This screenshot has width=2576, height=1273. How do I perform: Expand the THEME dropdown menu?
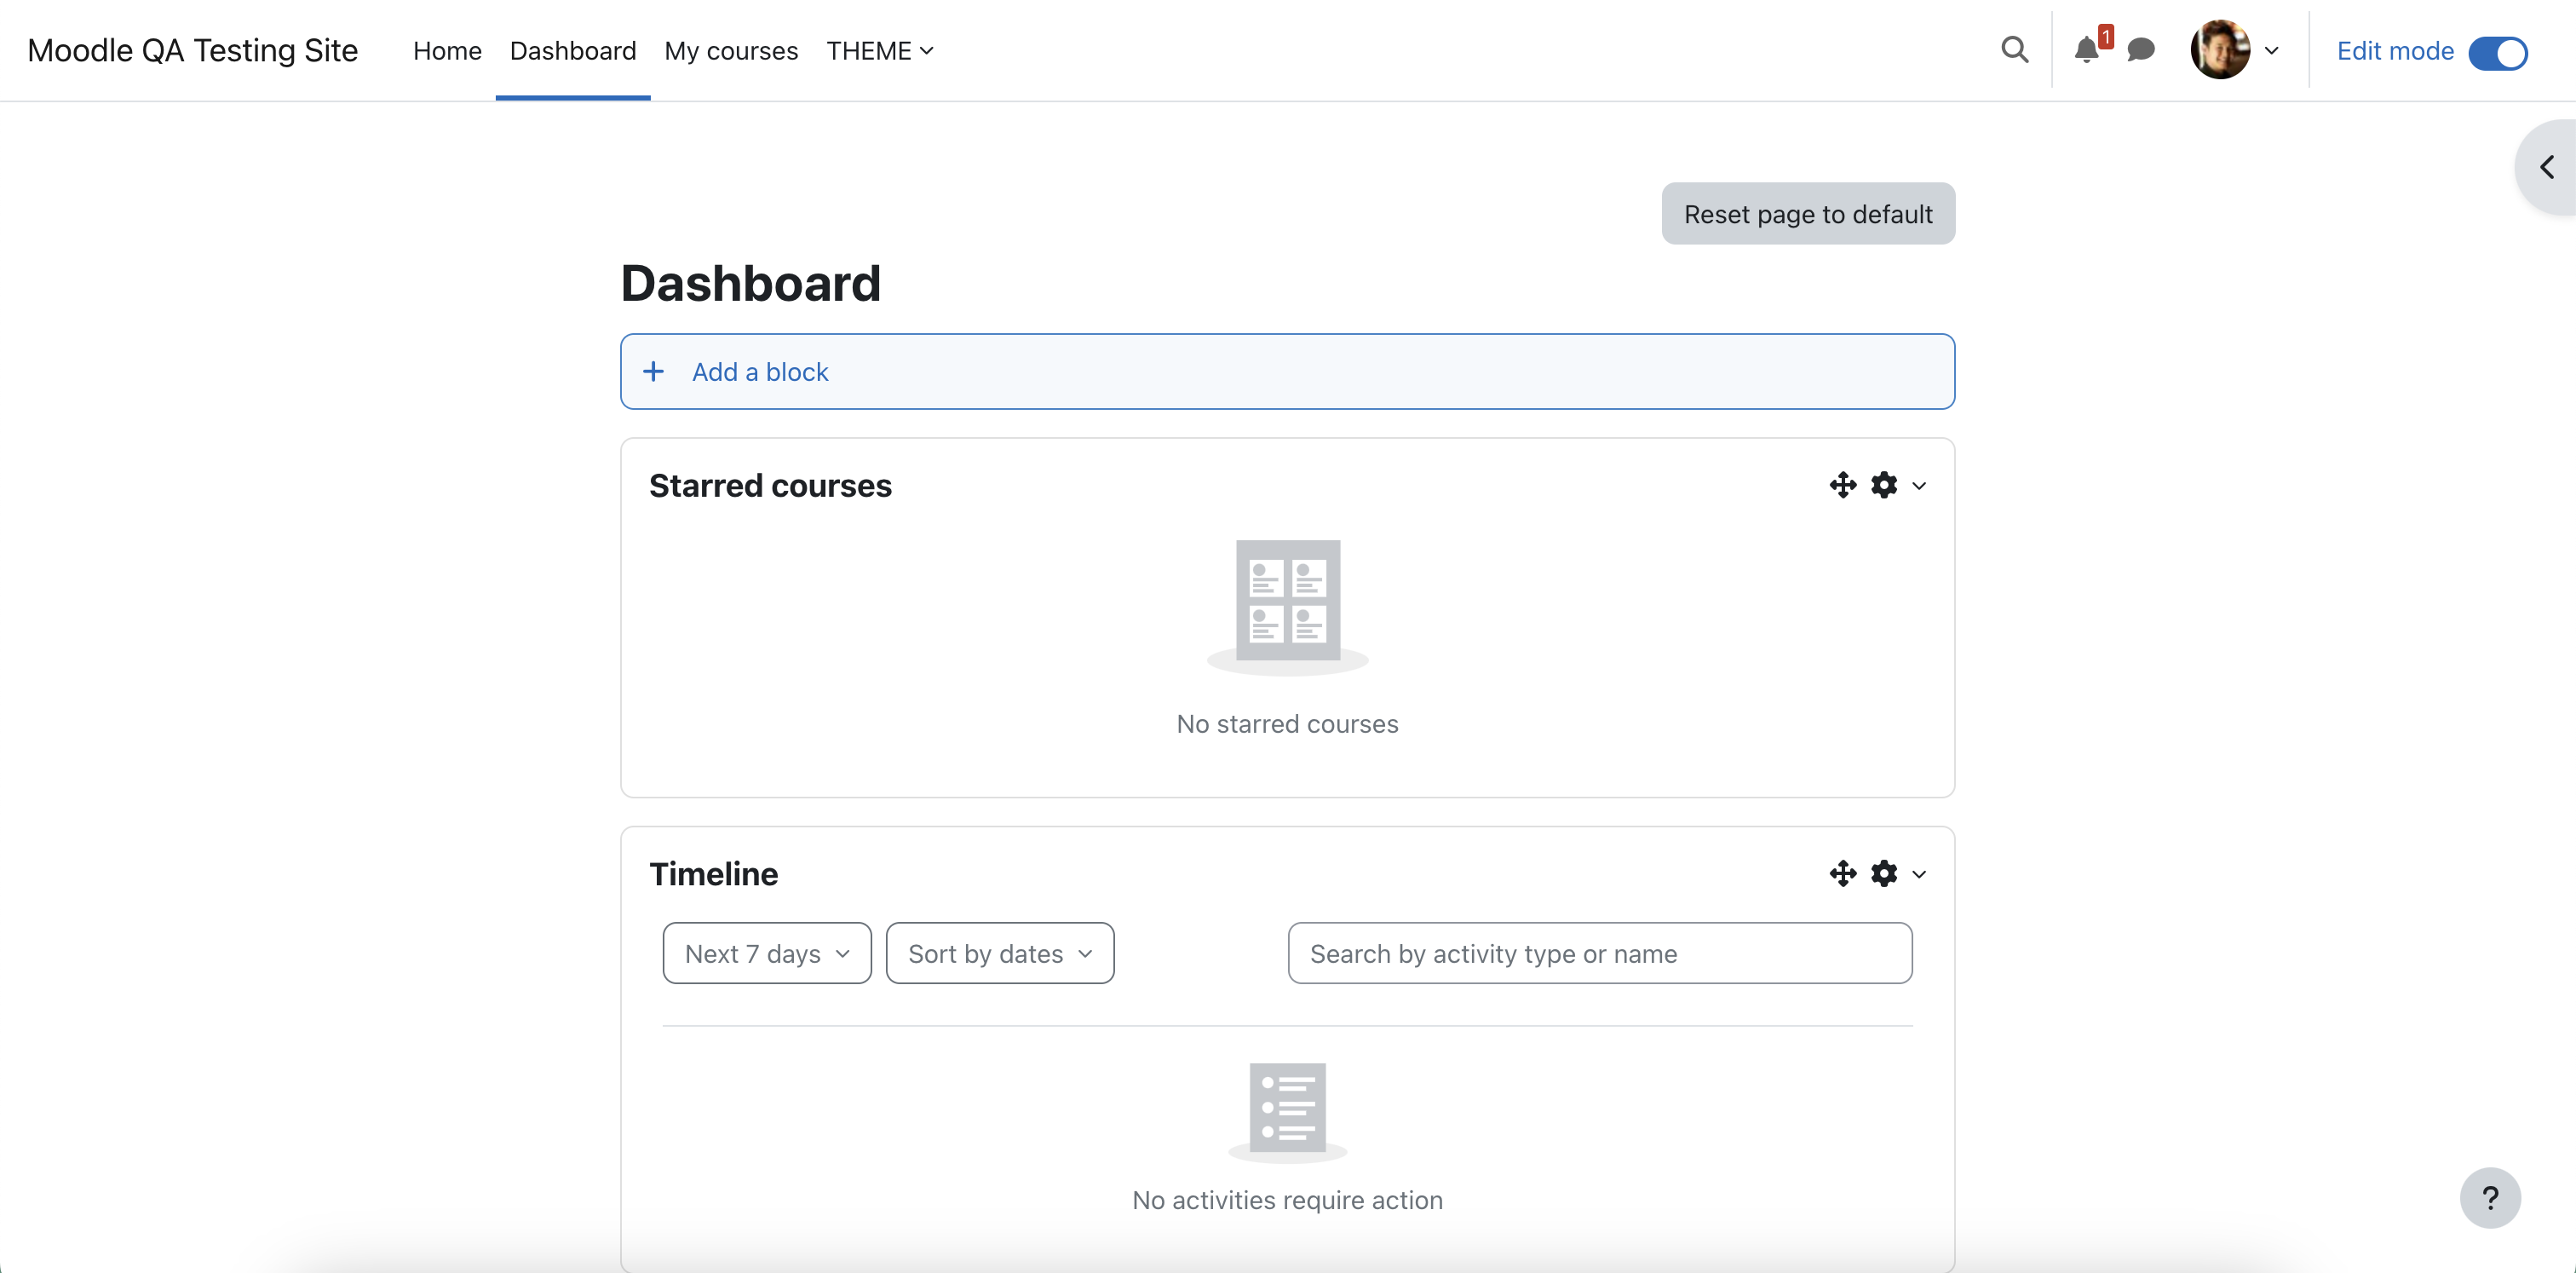(x=879, y=51)
